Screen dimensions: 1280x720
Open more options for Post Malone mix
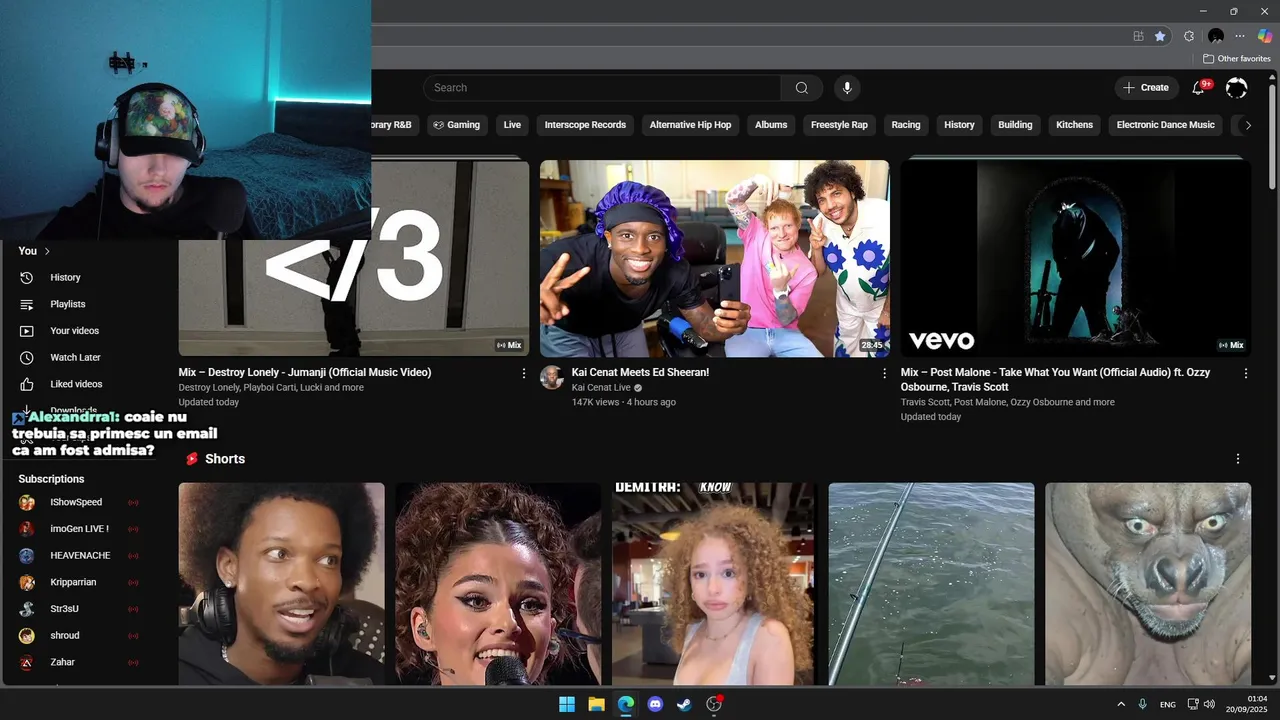1246,373
